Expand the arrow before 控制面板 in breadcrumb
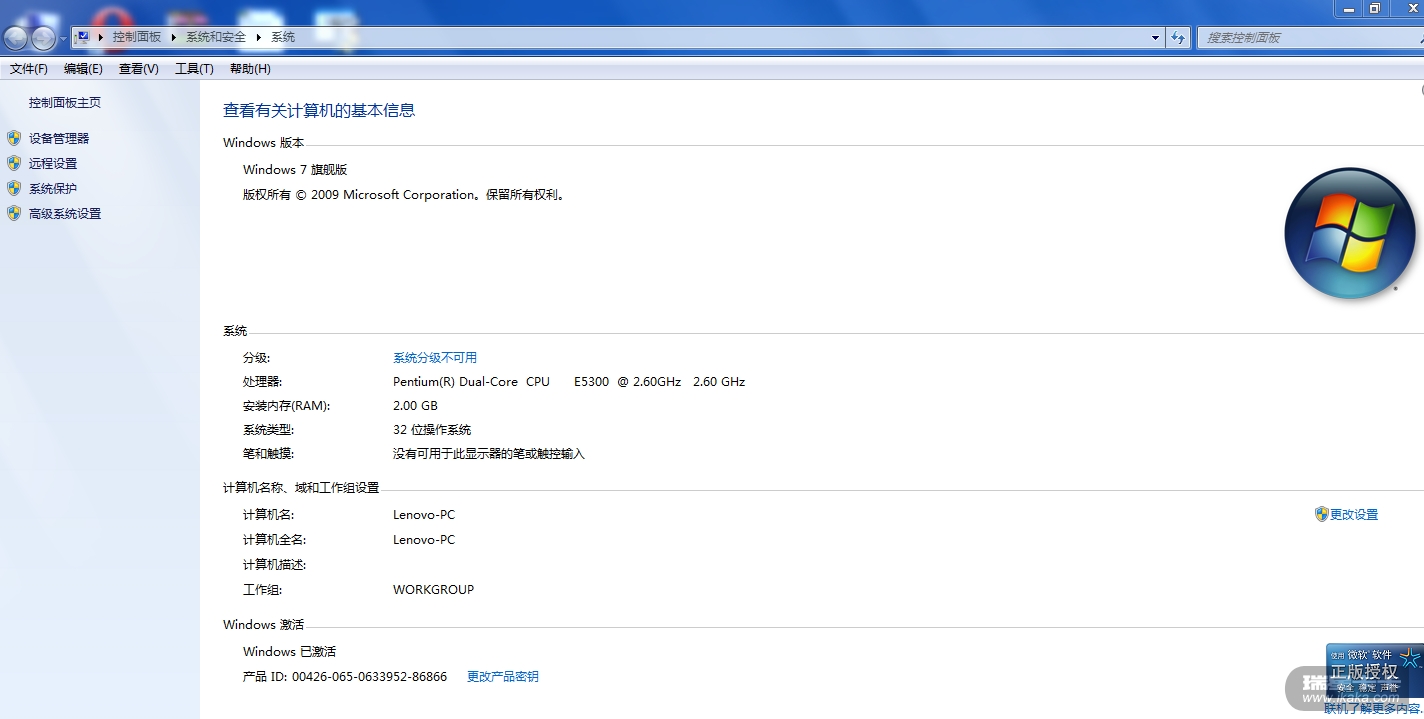 (102, 37)
